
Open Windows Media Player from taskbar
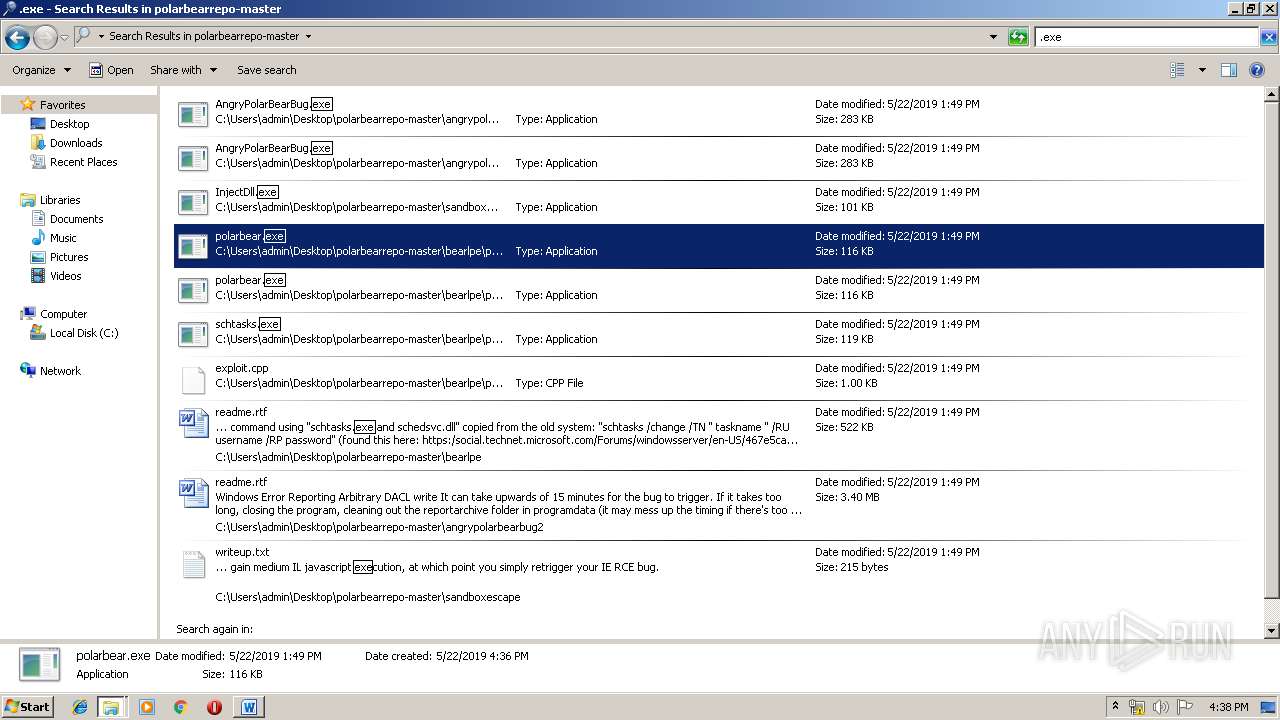tap(147, 707)
